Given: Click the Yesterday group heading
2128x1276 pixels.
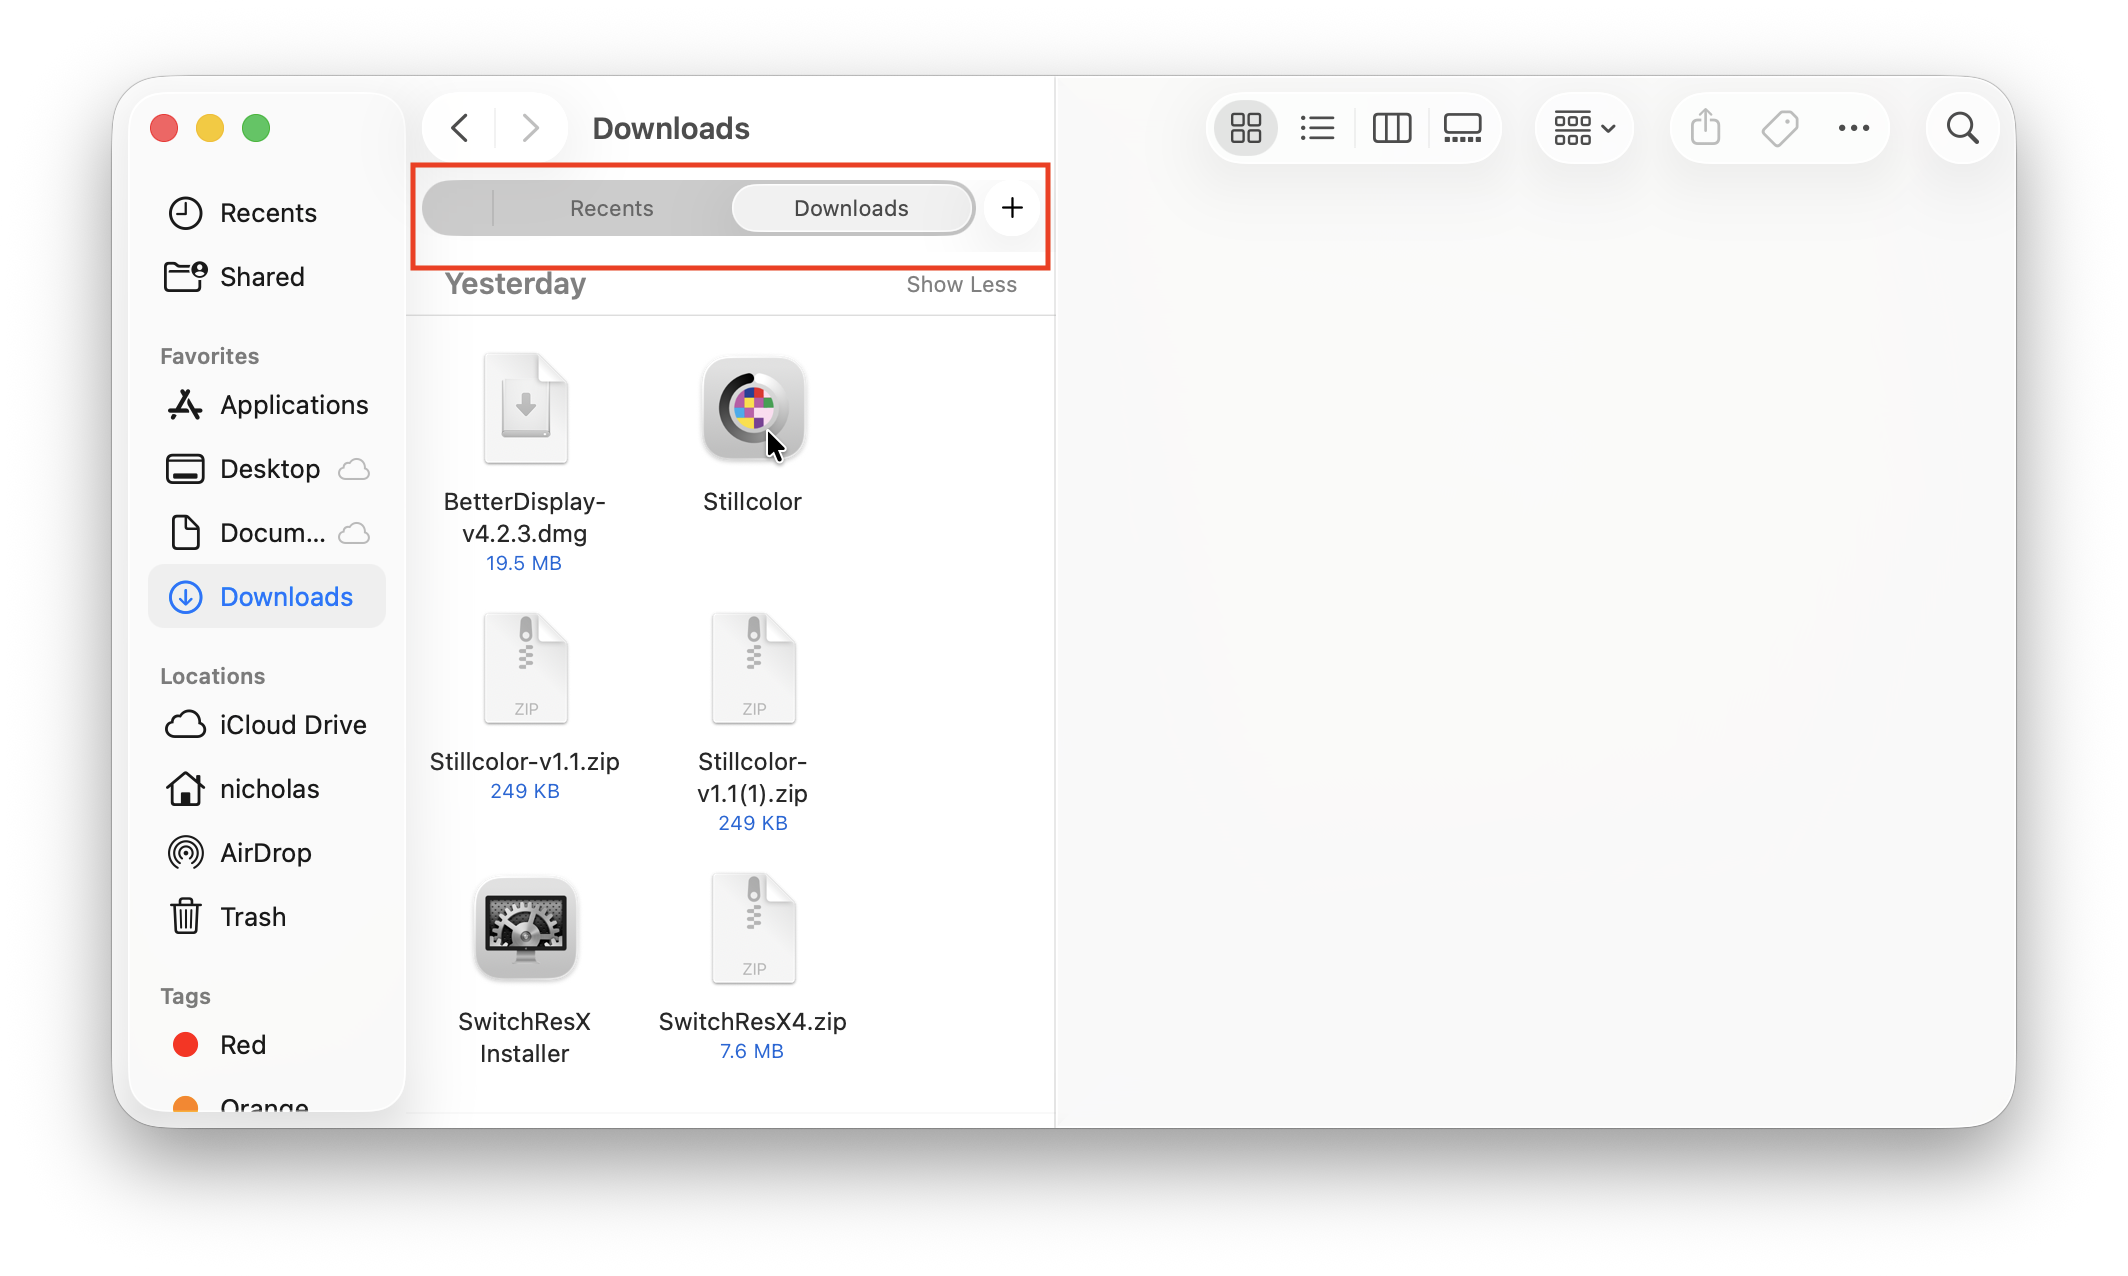Looking at the screenshot, I should tap(515, 284).
